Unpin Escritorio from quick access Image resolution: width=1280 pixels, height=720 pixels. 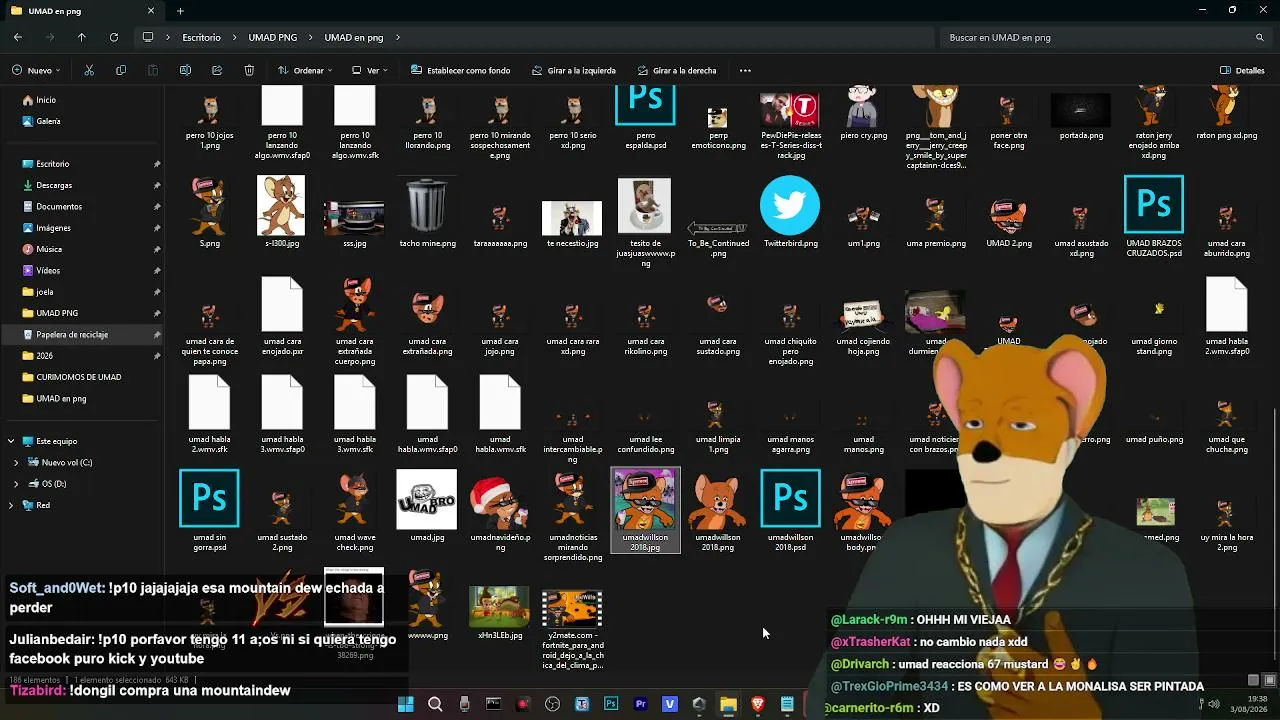157,164
